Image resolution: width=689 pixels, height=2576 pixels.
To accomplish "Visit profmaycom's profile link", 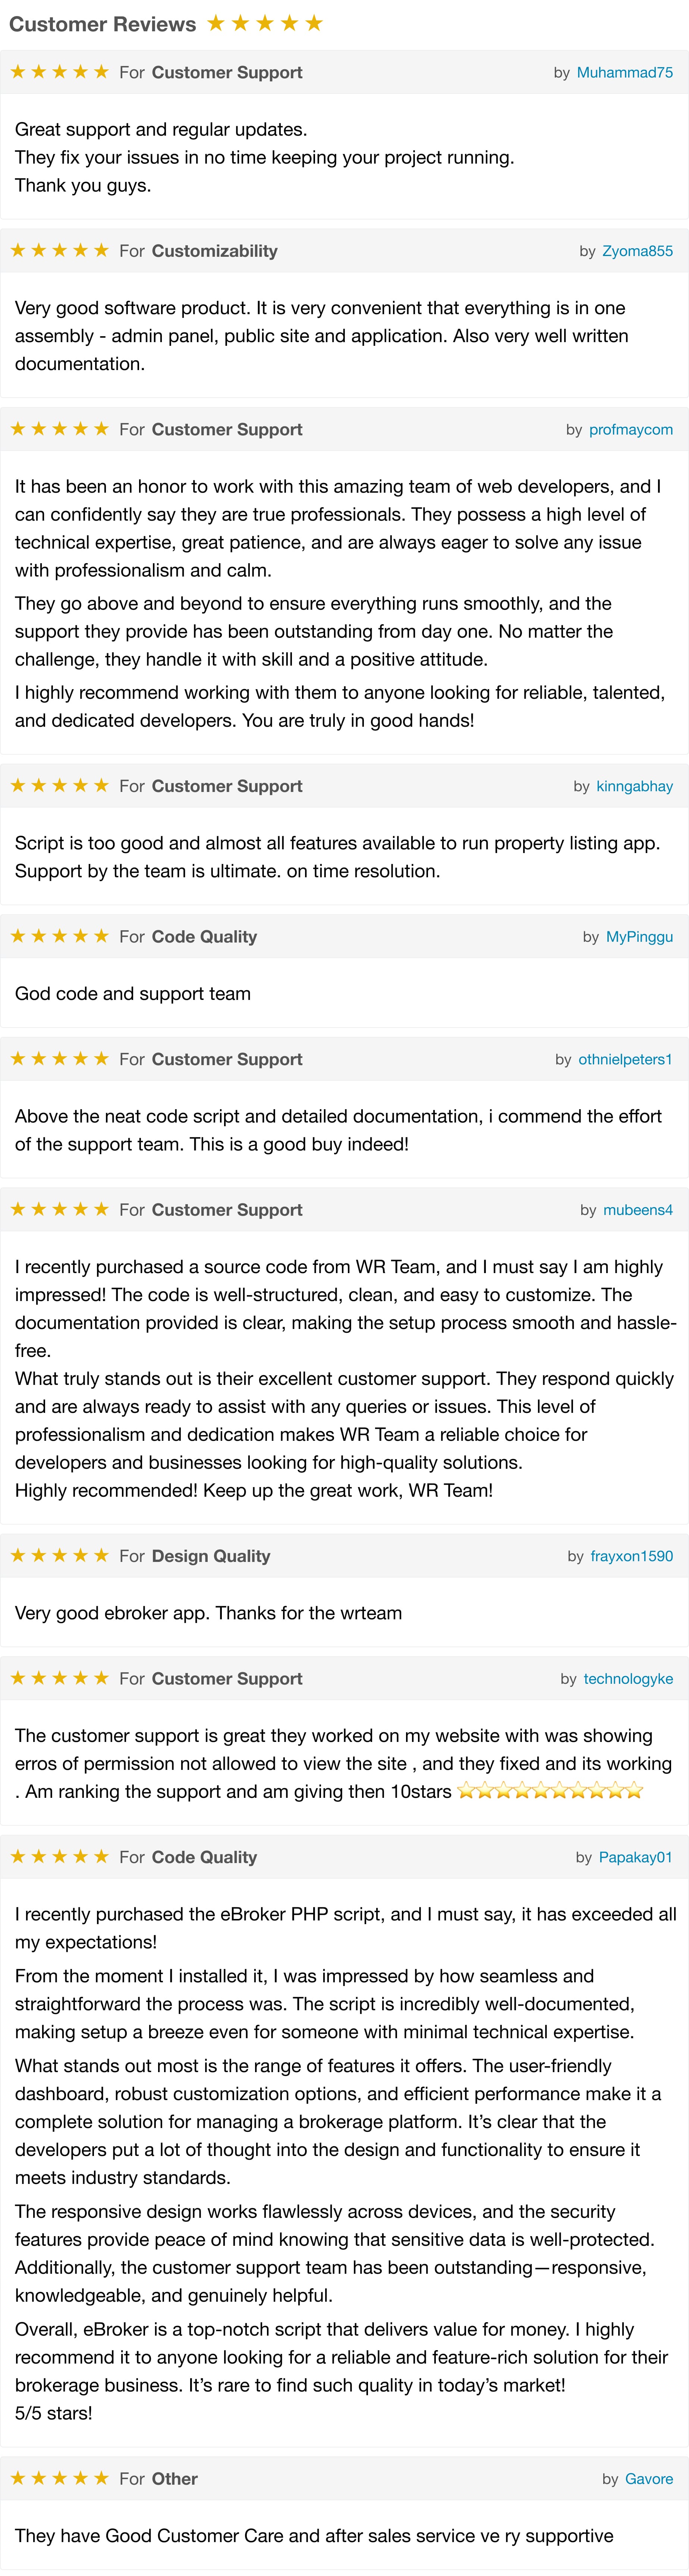I will pyautogui.click(x=631, y=429).
